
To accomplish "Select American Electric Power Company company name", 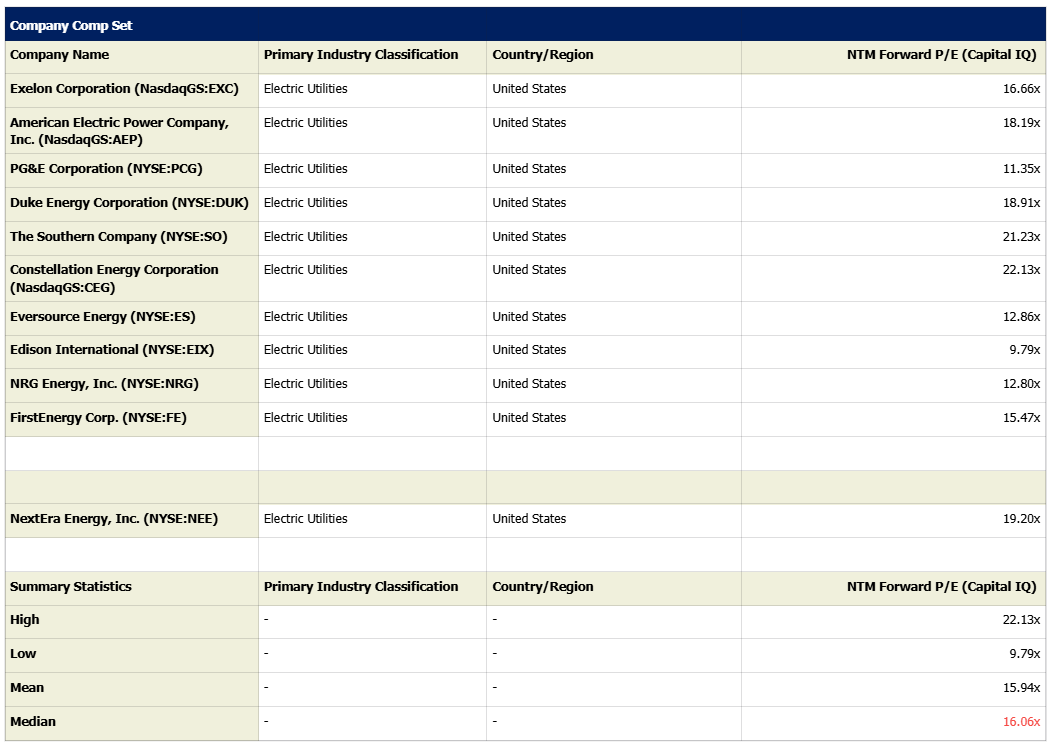I will pos(119,131).
